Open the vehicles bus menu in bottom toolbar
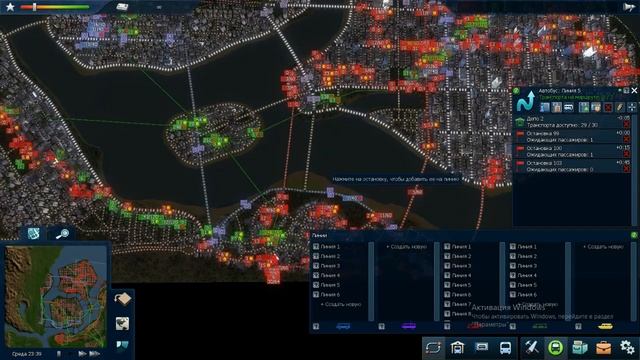Image resolution: width=640 pixels, height=360 pixels. pos(505,347)
